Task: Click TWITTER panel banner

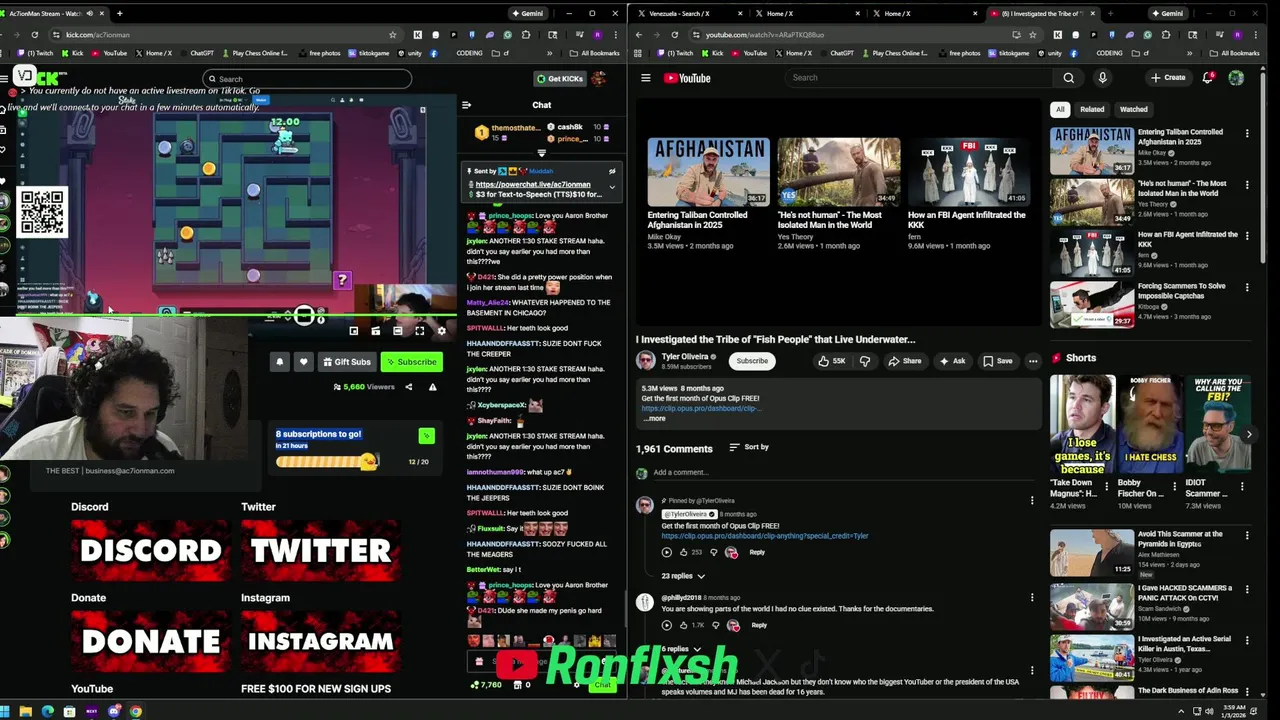Action: coord(320,550)
